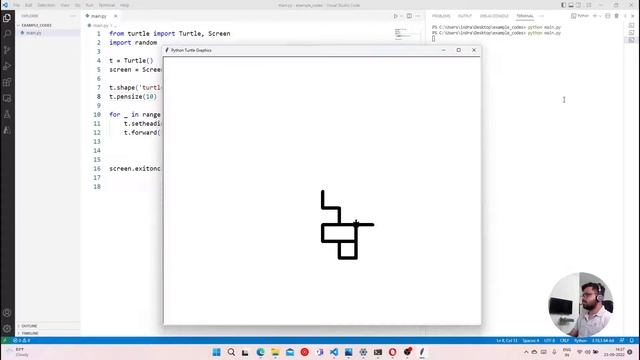Open the Manage gear icon in activity bar

pos(7,329)
